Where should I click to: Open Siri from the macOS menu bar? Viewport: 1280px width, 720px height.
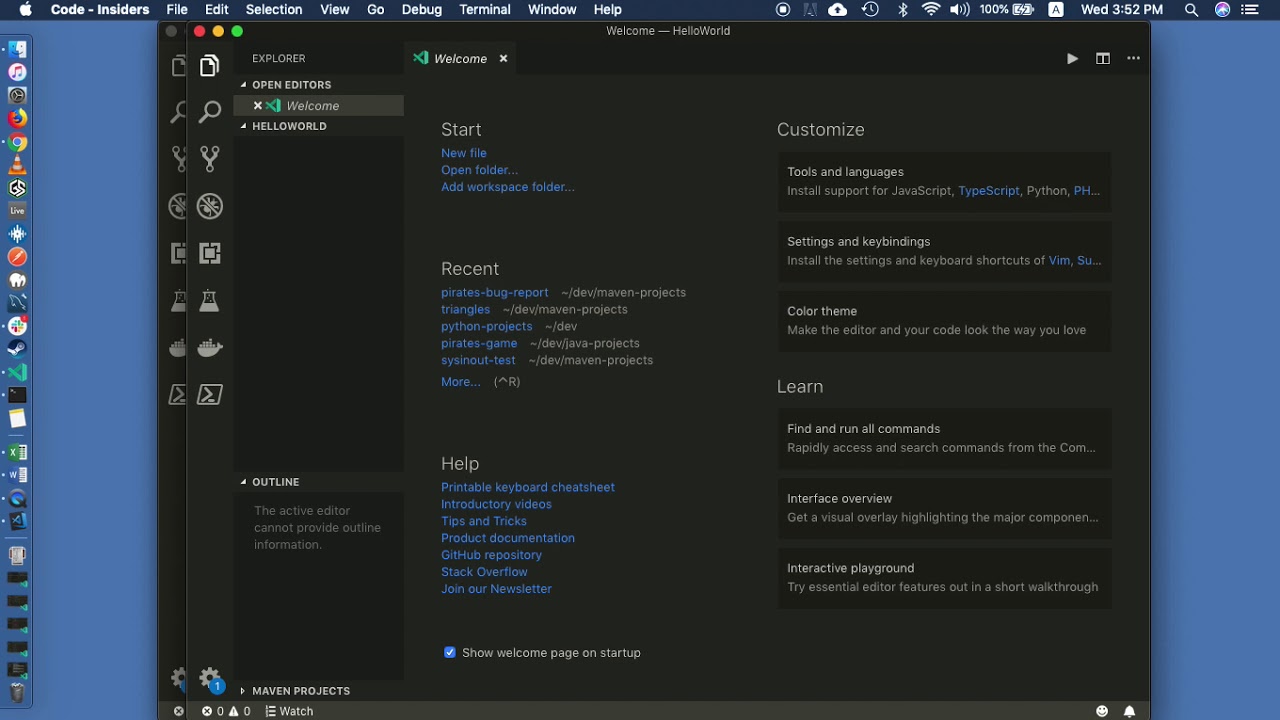click(1222, 10)
